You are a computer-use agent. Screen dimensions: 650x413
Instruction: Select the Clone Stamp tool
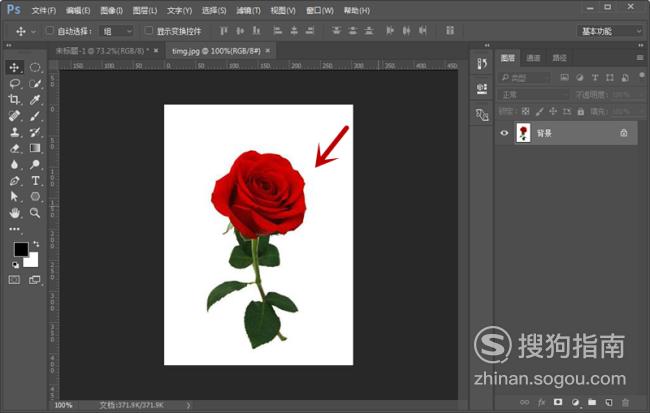(x=15, y=132)
